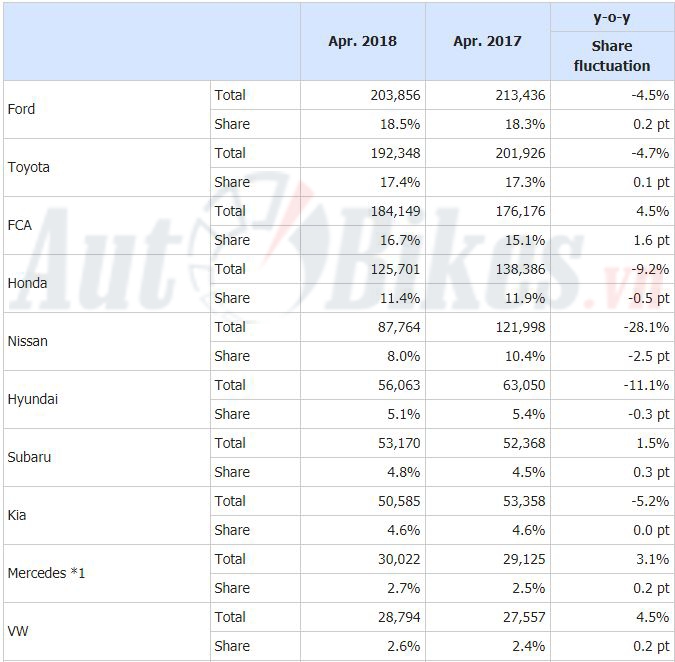
Task: Click the Hyundai brand cell
Action: point(32,399)
